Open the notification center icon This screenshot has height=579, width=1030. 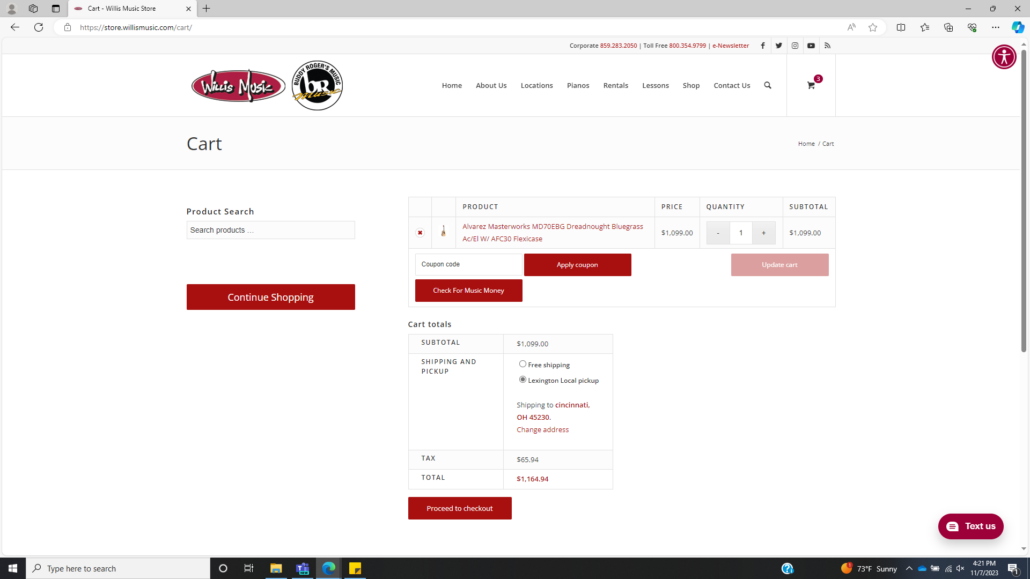click(x=1014, y=568)
